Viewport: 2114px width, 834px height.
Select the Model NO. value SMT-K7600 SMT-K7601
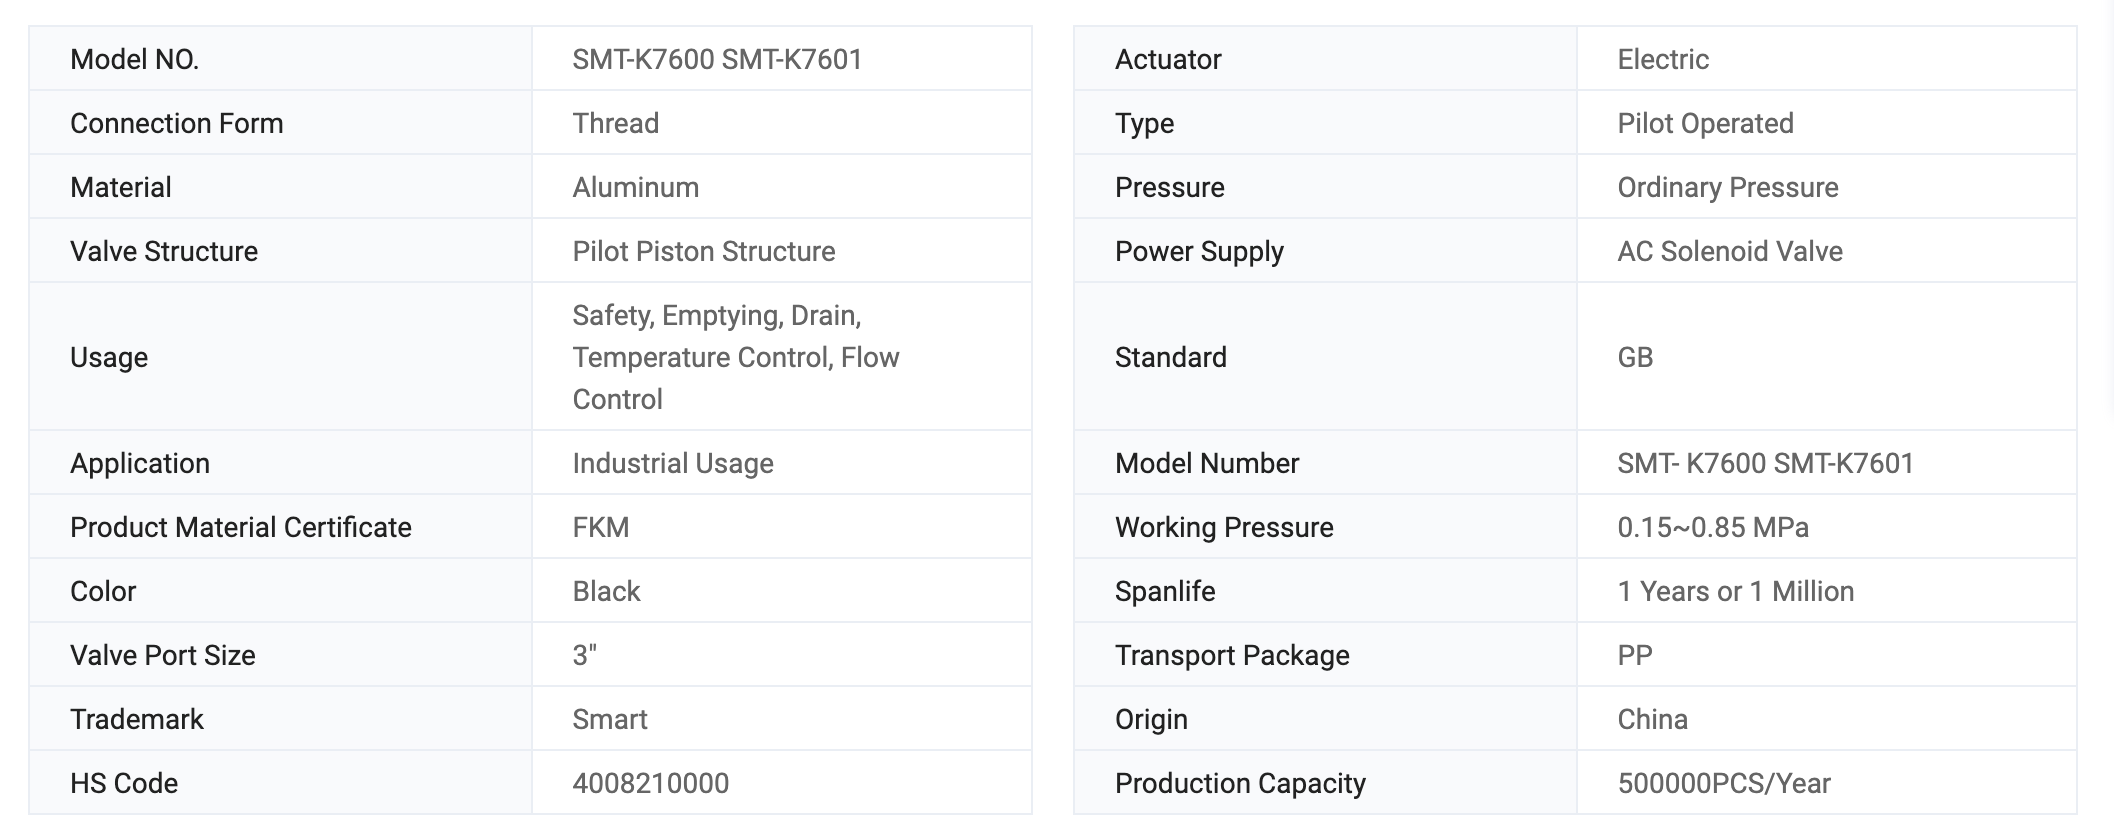pyautogui.click(x=717, y=59)
